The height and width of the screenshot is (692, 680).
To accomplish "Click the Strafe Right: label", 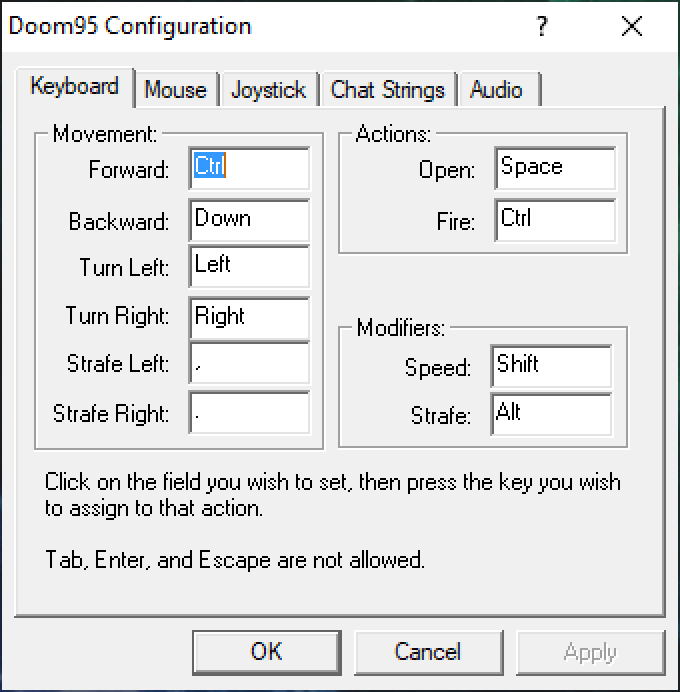I will pos(111,414).
